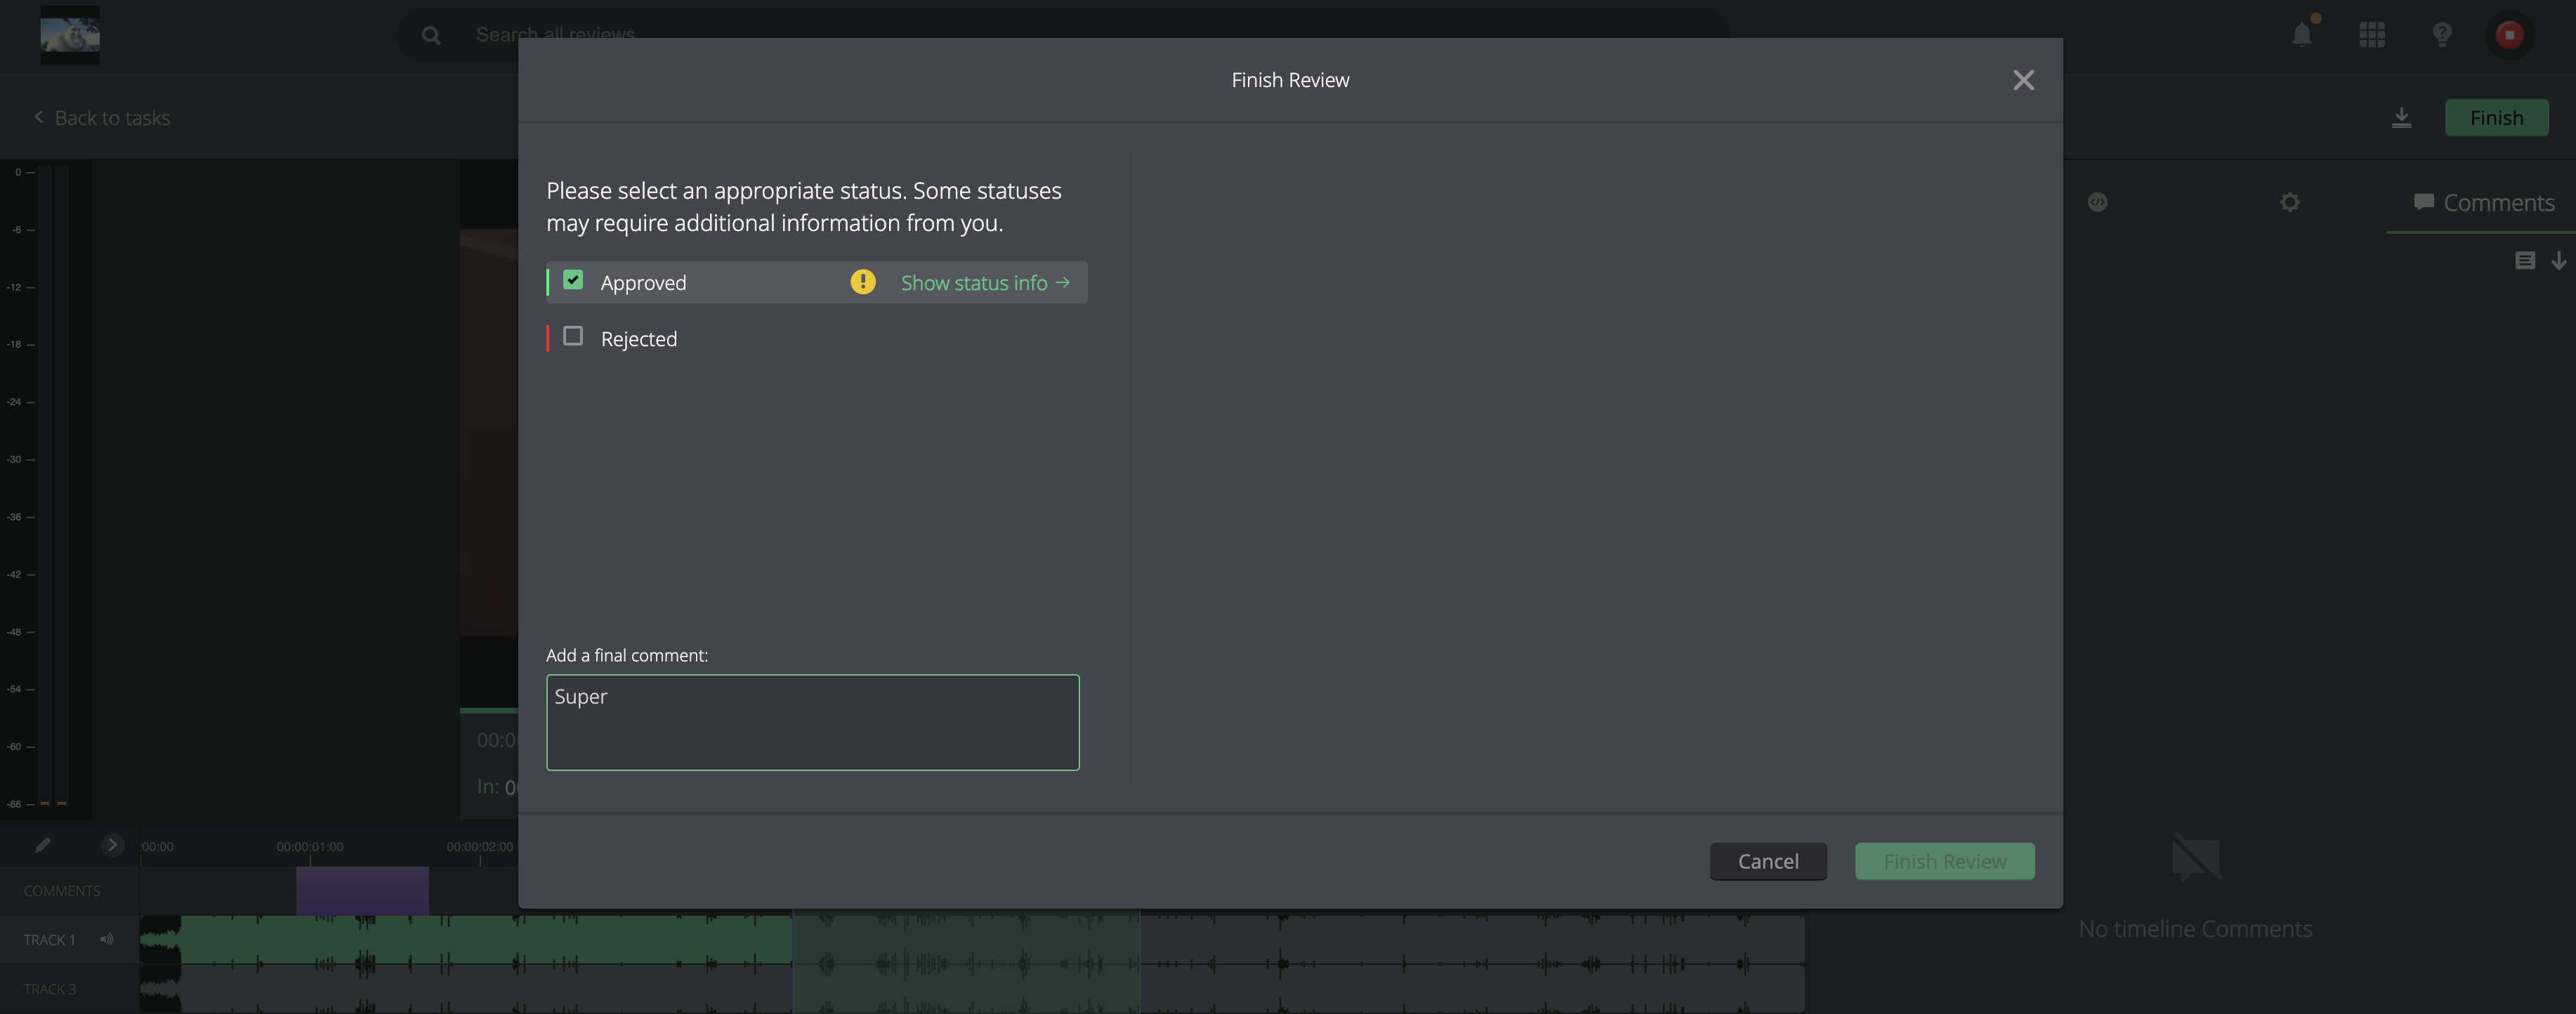Click the comment list view icon

[x=2525, y=261]
